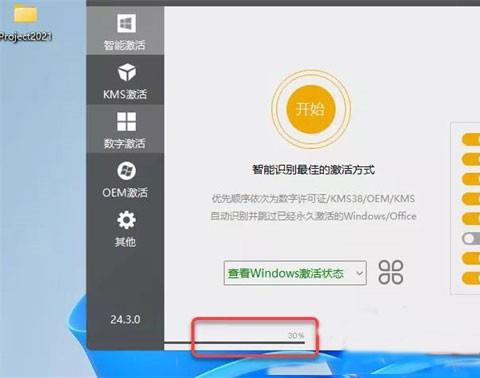480x378 pixels.
Task: Click the 30% progress percentage label
Action: click(x=296, y=335)
